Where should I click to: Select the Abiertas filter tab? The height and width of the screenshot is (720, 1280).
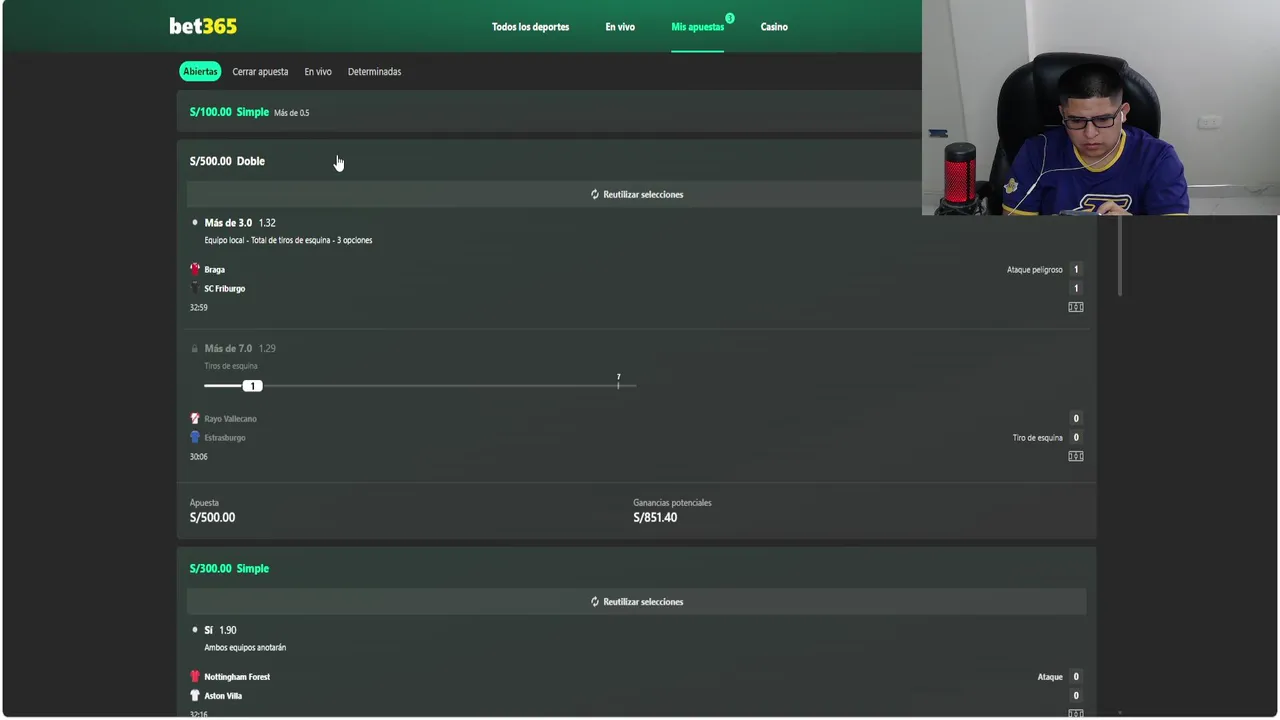click(x=200, y=72)
